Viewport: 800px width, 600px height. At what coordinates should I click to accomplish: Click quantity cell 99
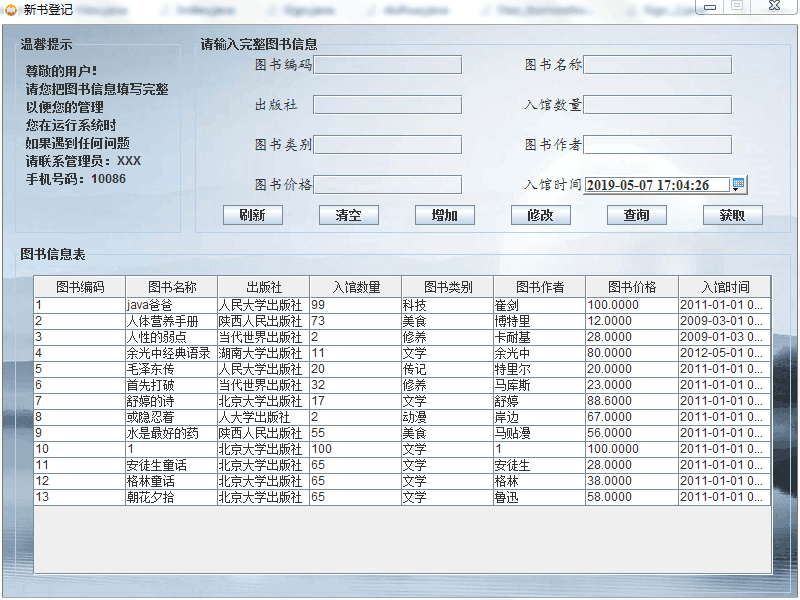pos(356,305)
